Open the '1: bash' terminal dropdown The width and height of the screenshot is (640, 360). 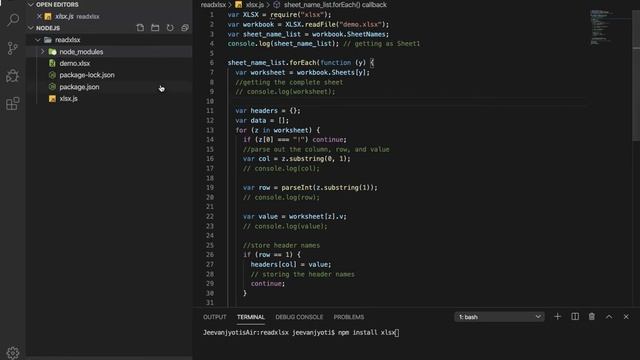499,317
